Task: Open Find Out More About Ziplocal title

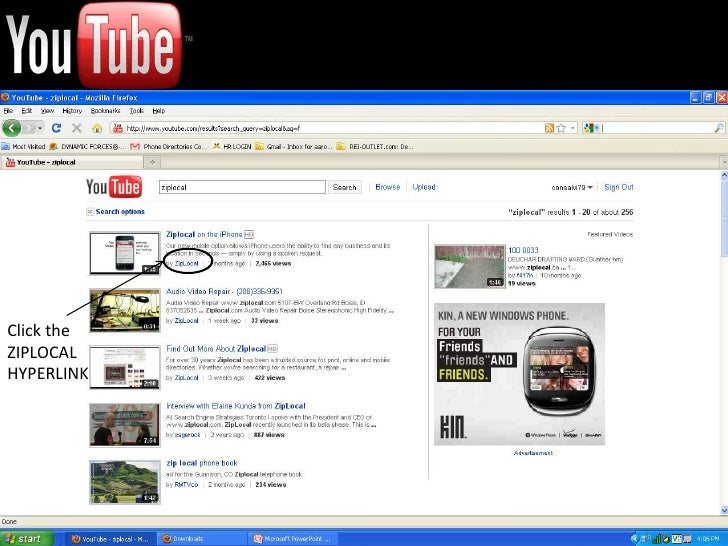Action: (216, 349)
